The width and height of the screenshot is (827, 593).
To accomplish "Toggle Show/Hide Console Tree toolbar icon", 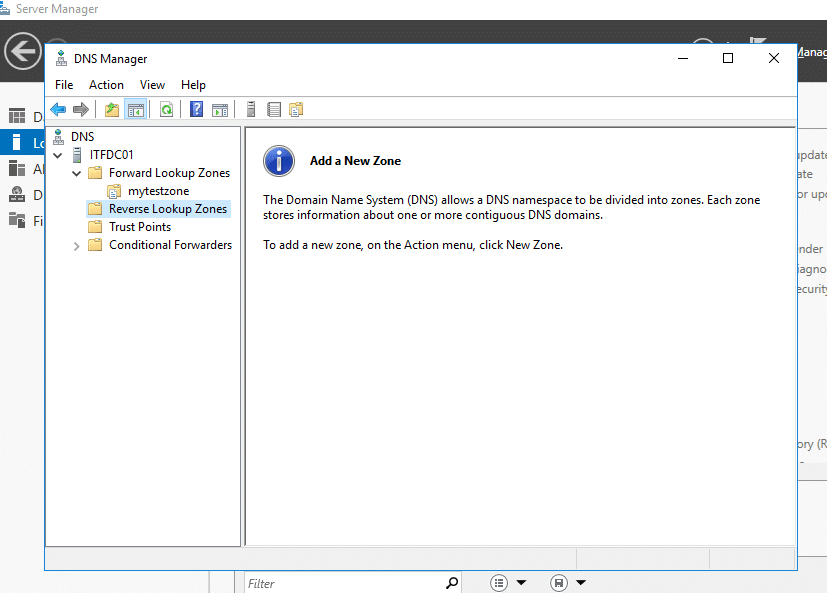I will coord(135,110).
